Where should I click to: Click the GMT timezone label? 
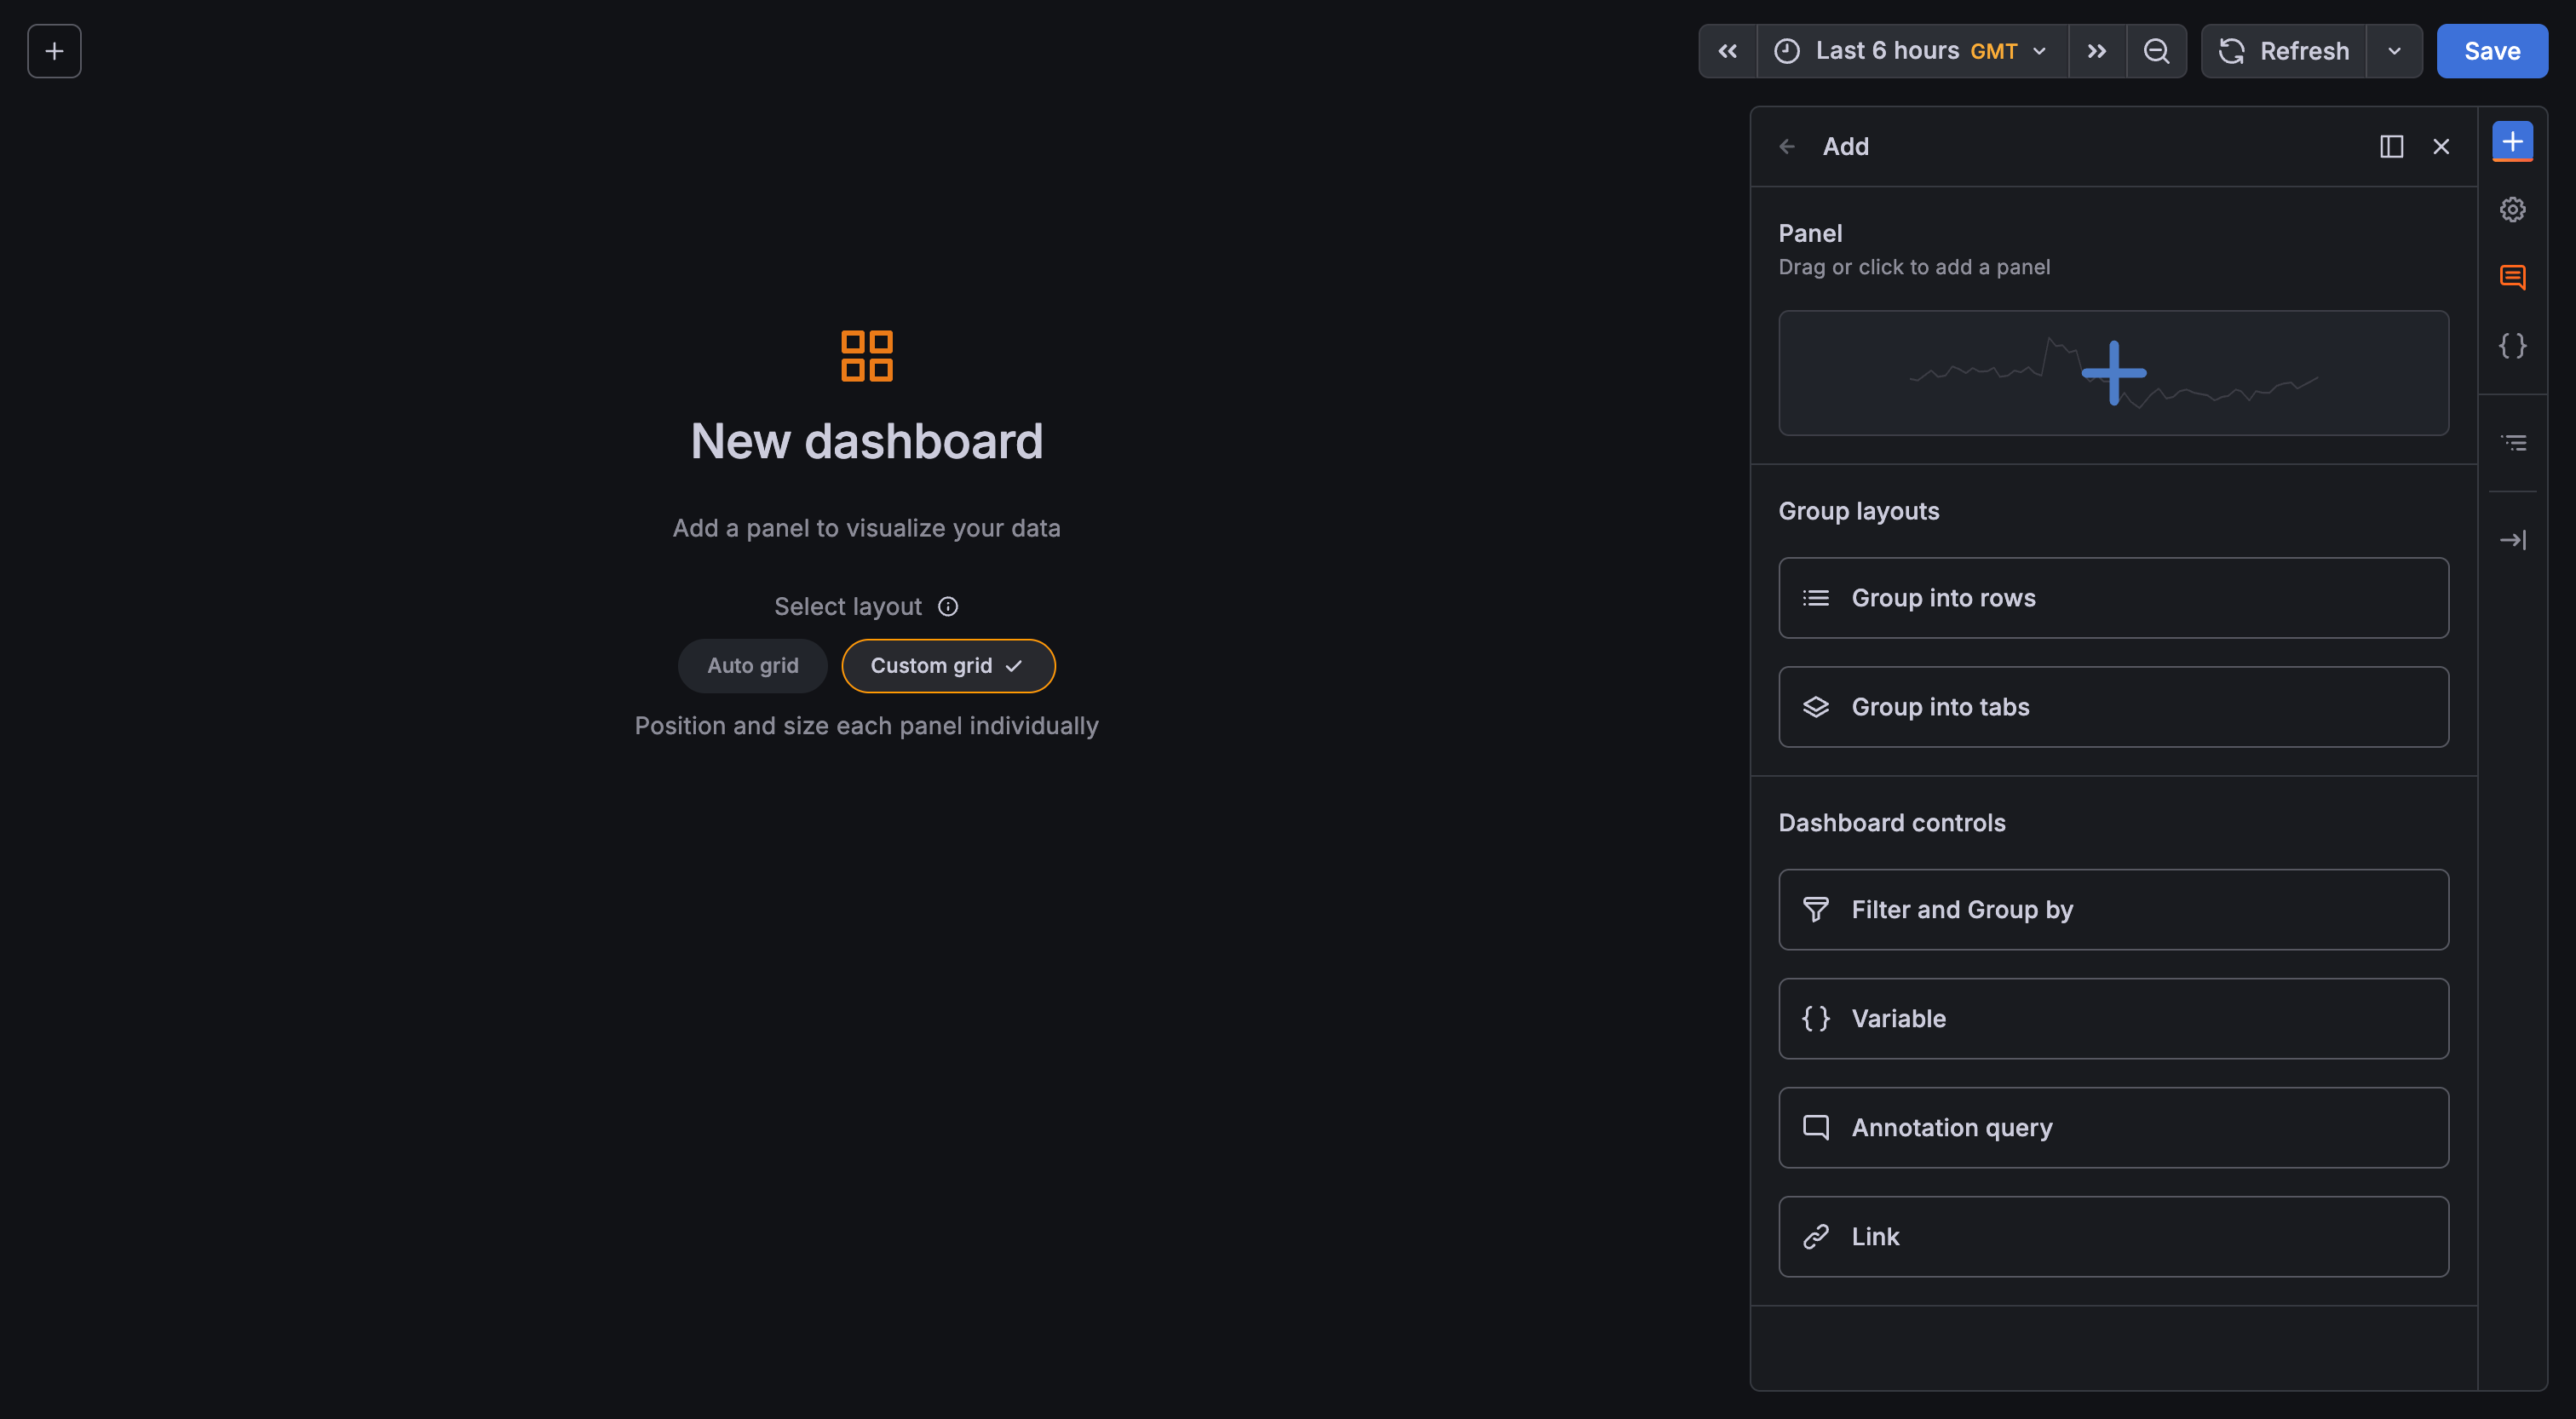pyautogui.click(x=1993, y=51)
